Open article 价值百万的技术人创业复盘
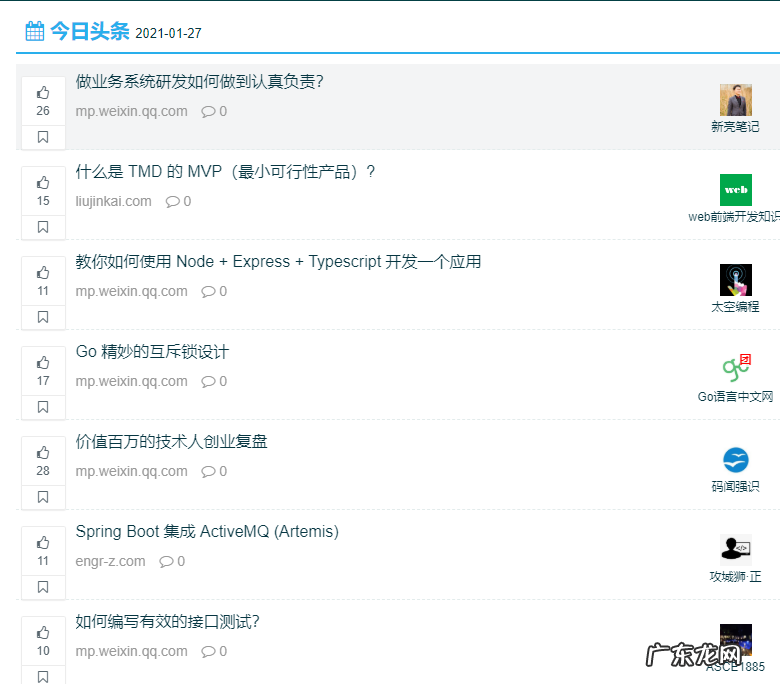 [171, 442]
